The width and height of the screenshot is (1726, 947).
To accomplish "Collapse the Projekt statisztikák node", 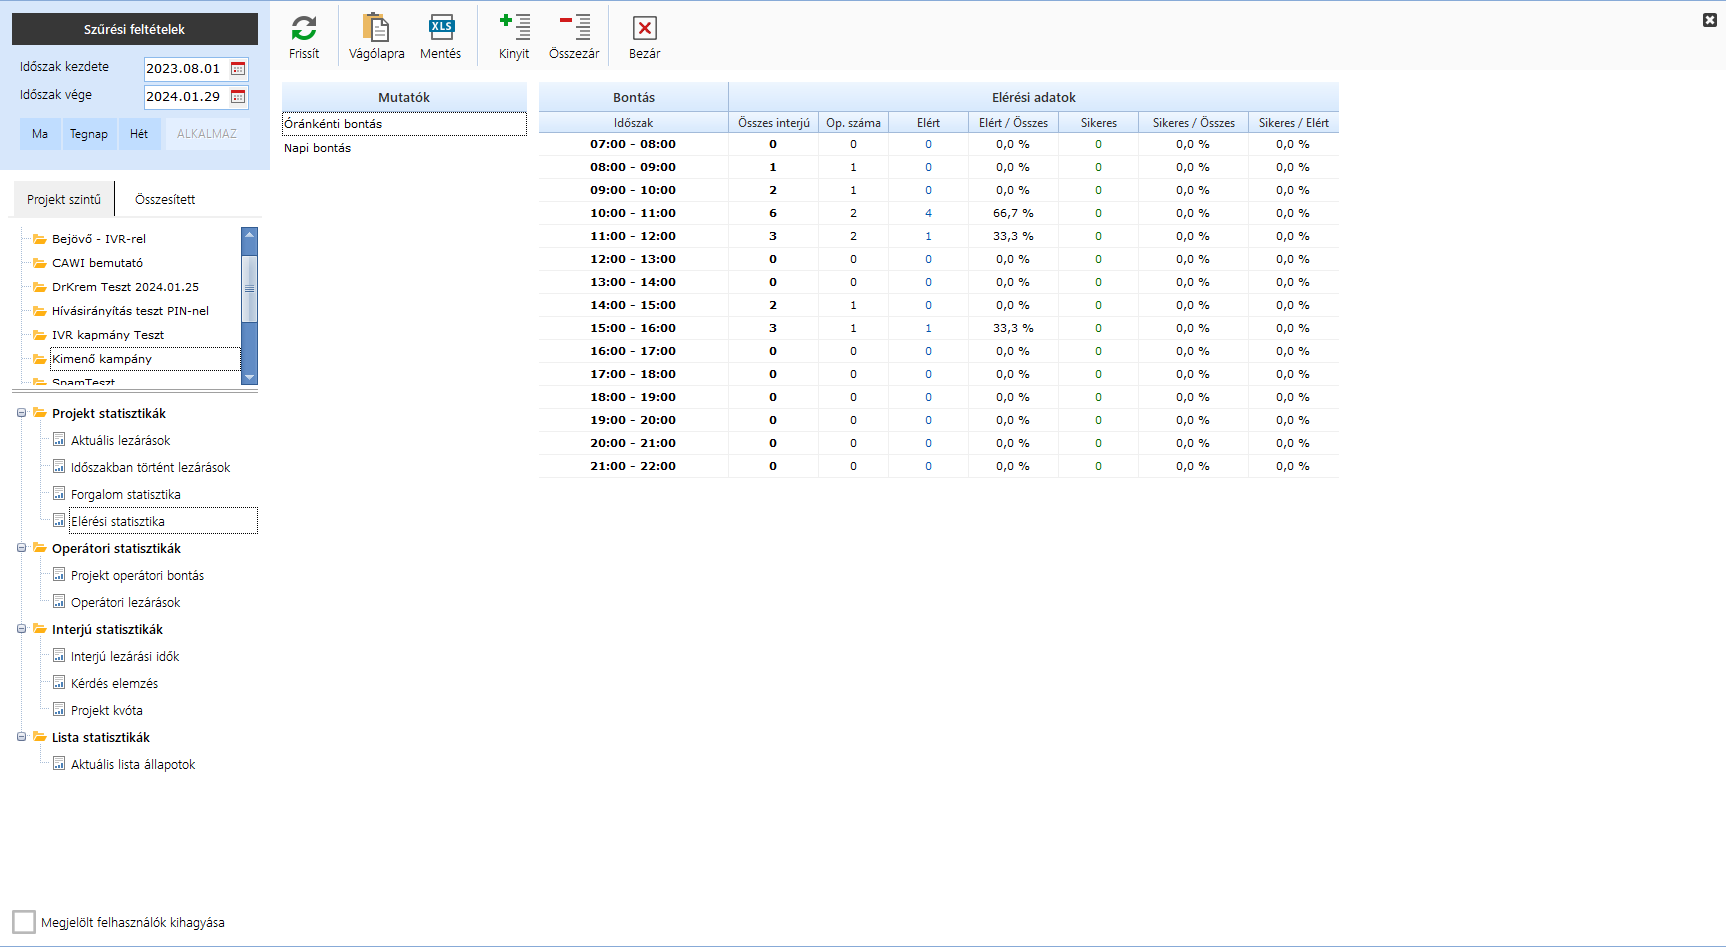I will (21, 413).
